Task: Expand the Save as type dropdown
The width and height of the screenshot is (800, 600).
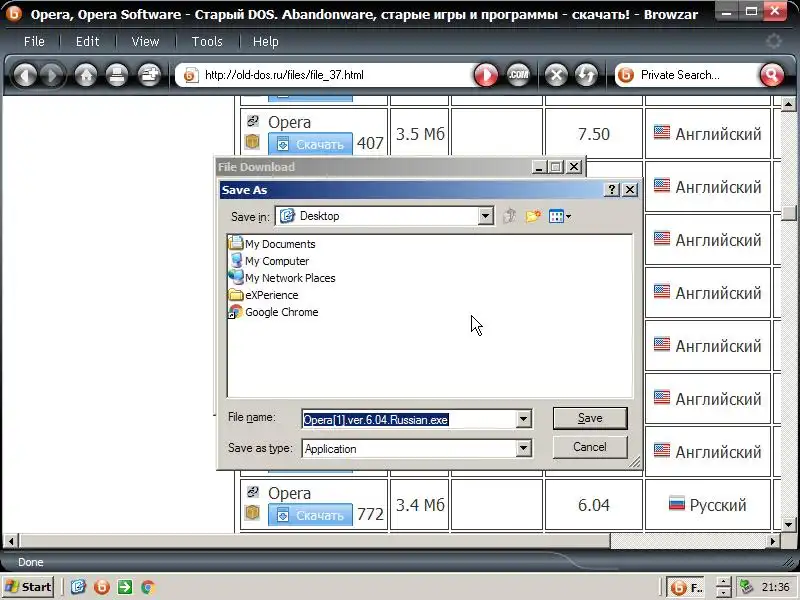Action: click(x=523, y=448)
